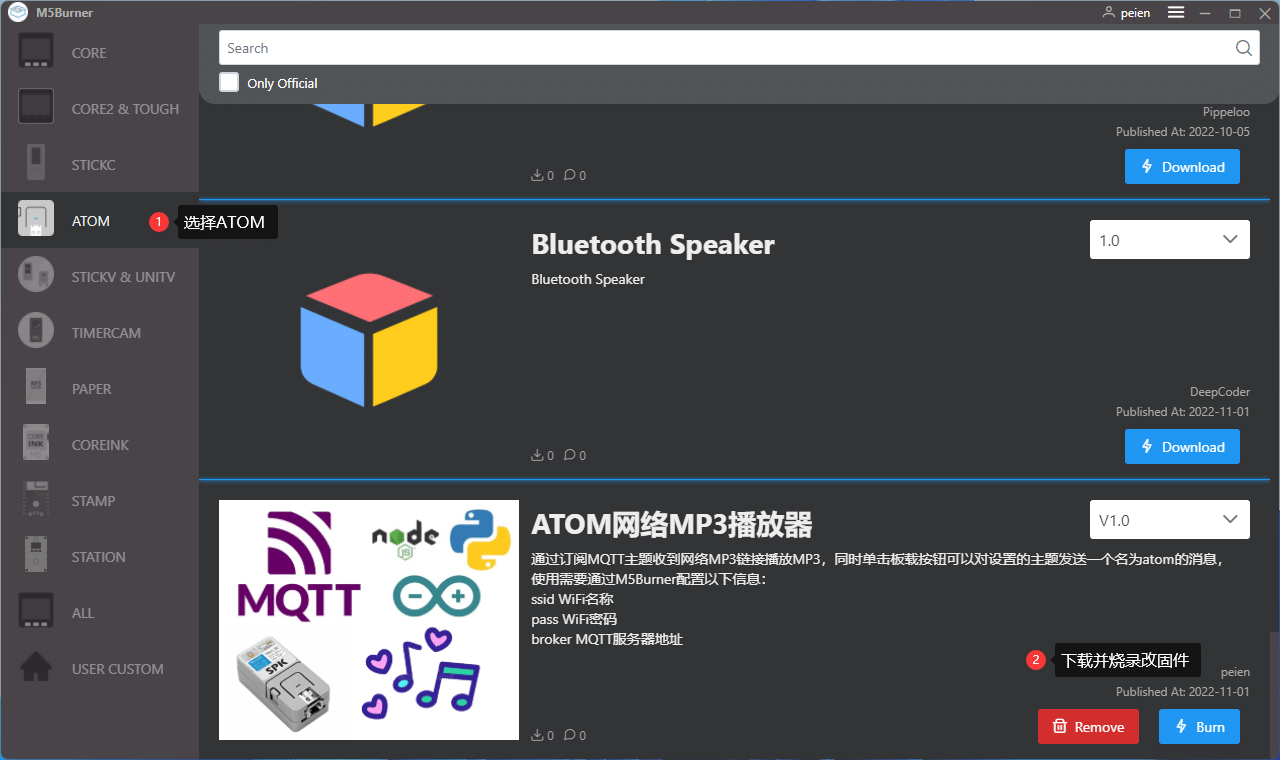
Task: Download the Bluetooth Speaker firmware
Action: (x=1182, y=447)
